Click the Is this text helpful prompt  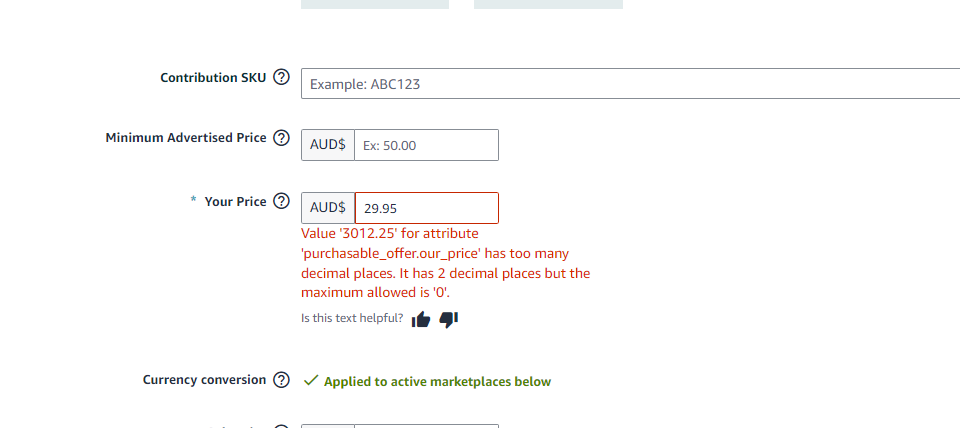pos(352,318)
